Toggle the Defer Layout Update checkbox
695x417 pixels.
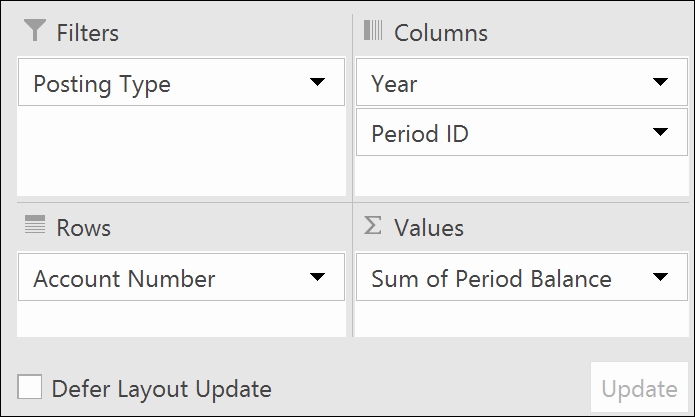[30, 386]
